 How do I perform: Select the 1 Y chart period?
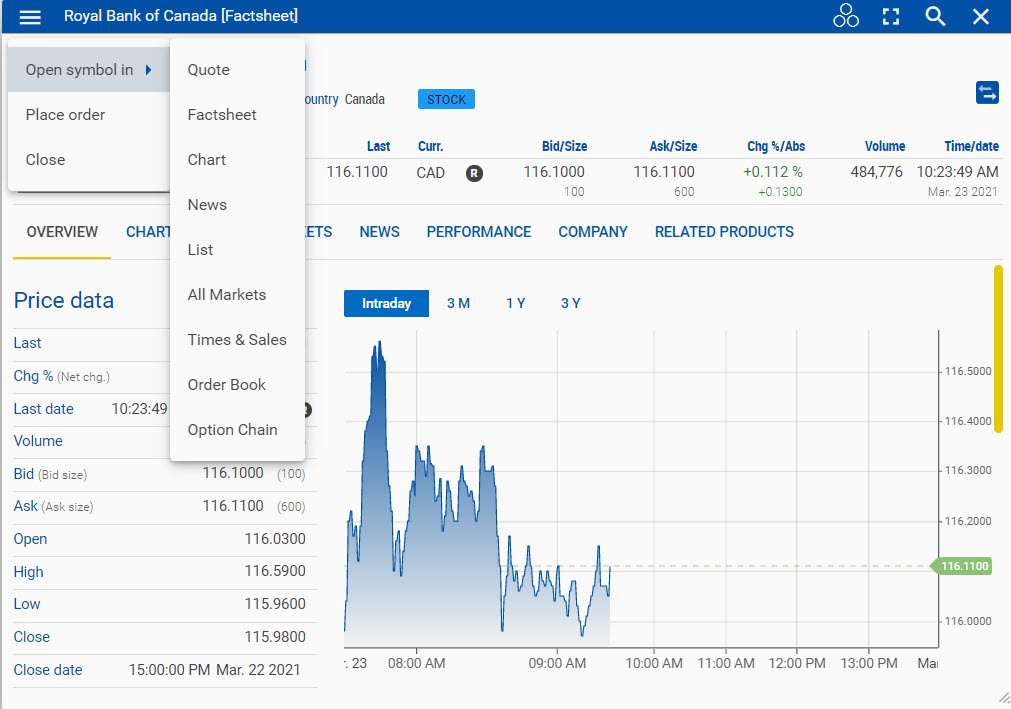(x=515, y=302)
